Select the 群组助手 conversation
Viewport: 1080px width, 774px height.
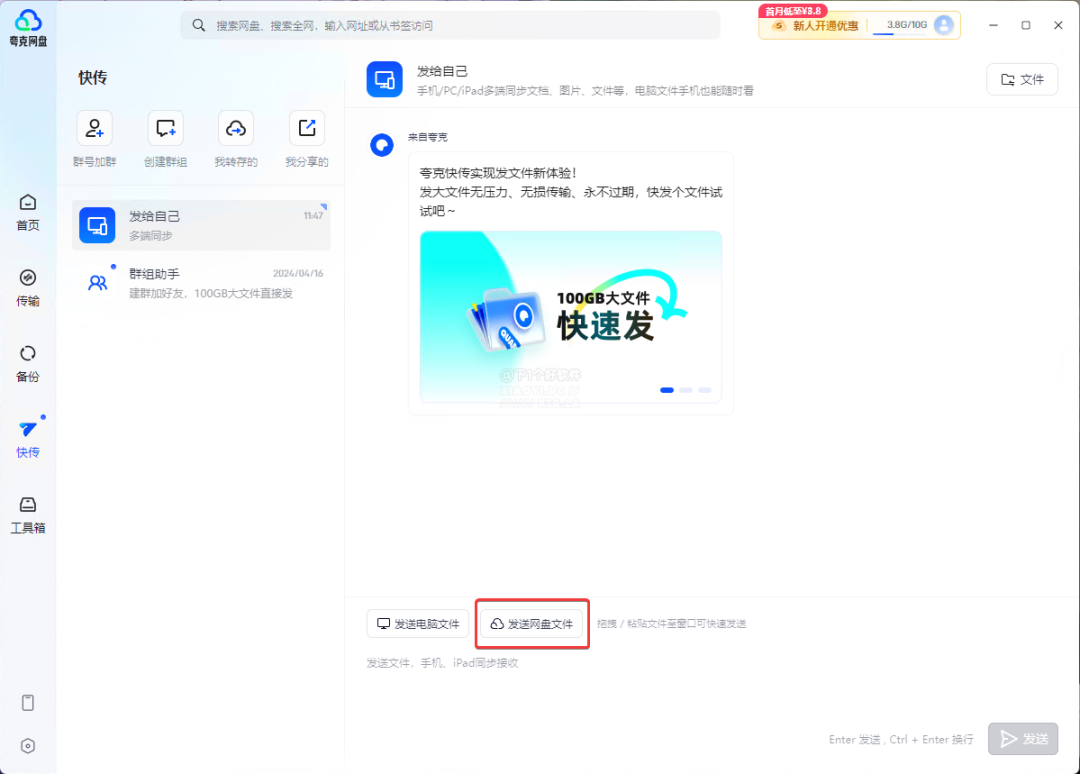tap(201, 283)
